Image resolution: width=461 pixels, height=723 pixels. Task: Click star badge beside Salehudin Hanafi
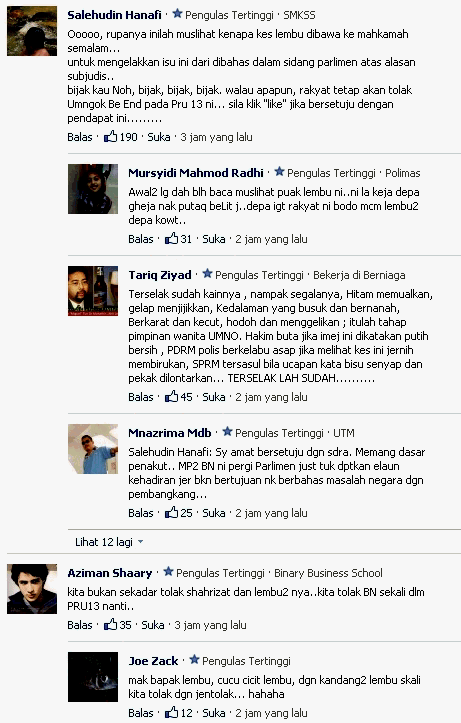click(177, 14)
